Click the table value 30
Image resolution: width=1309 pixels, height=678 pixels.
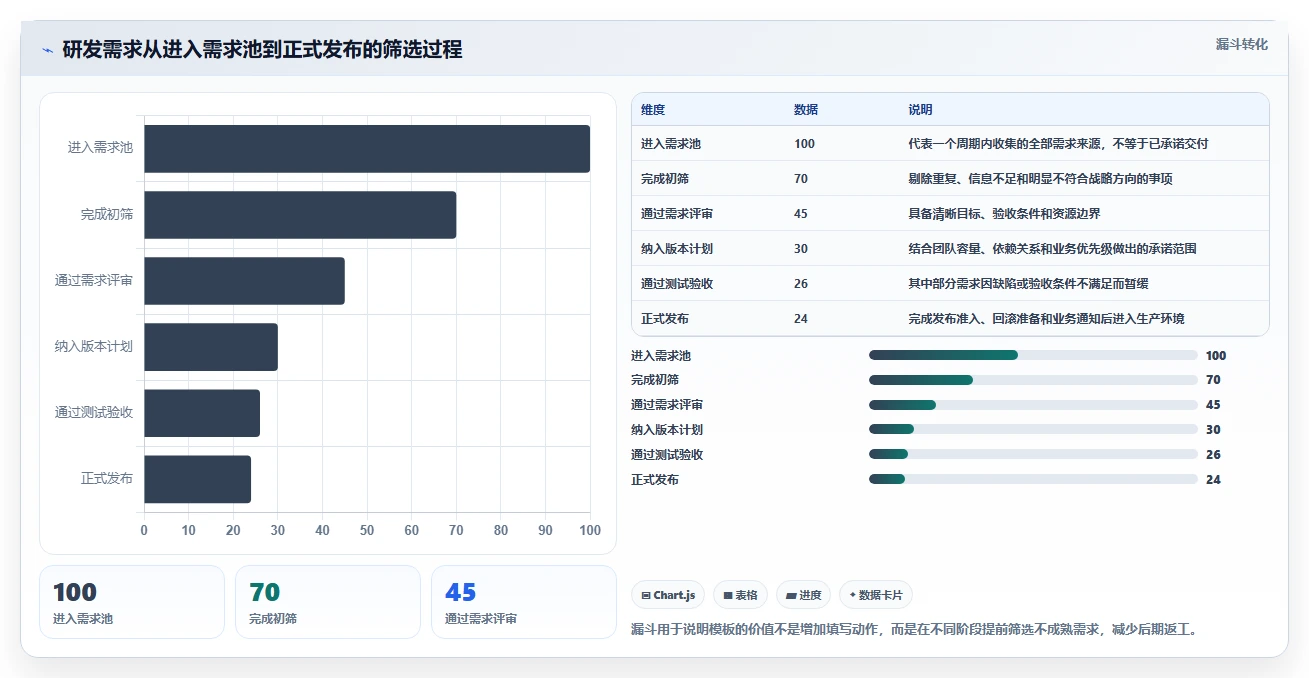coord(801,249)
